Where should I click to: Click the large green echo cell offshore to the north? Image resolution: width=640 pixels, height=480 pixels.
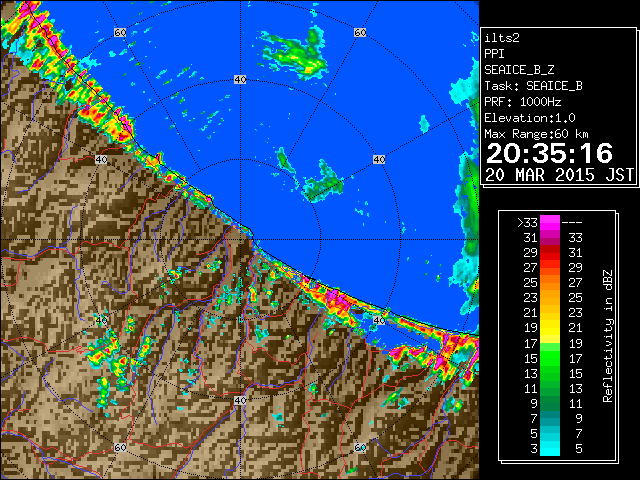298,53
